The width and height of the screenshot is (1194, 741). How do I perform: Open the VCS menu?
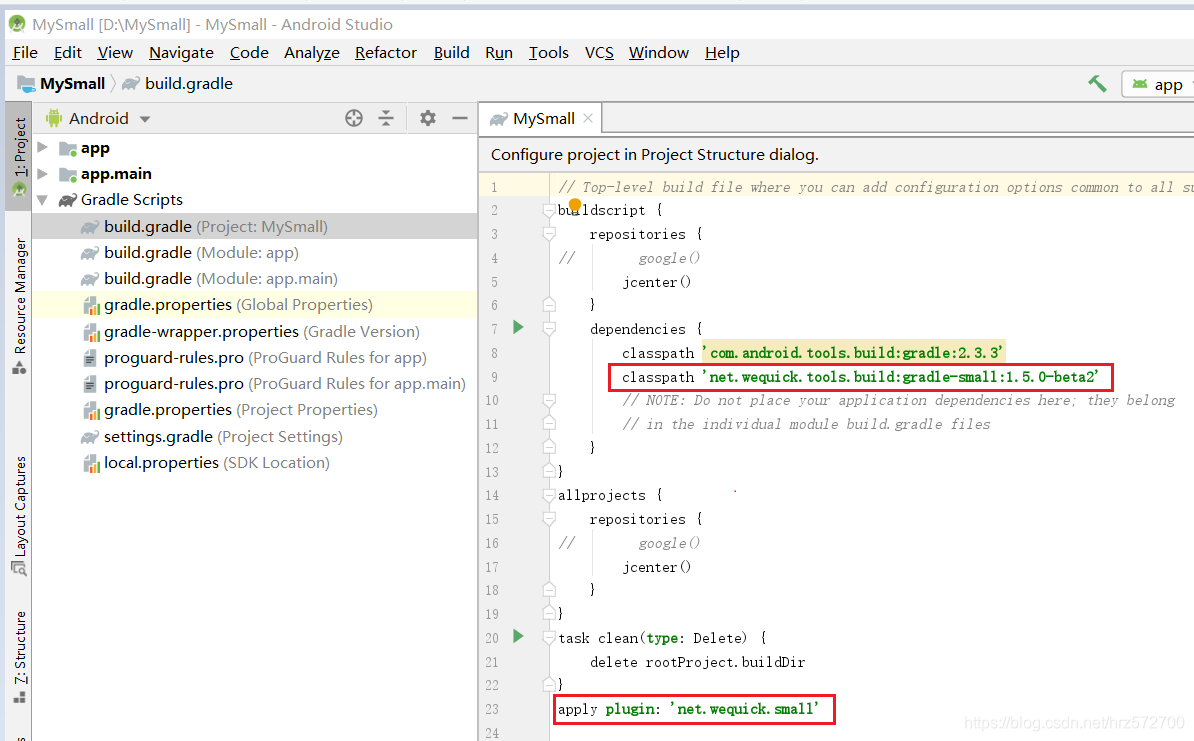tap(599, 53)
